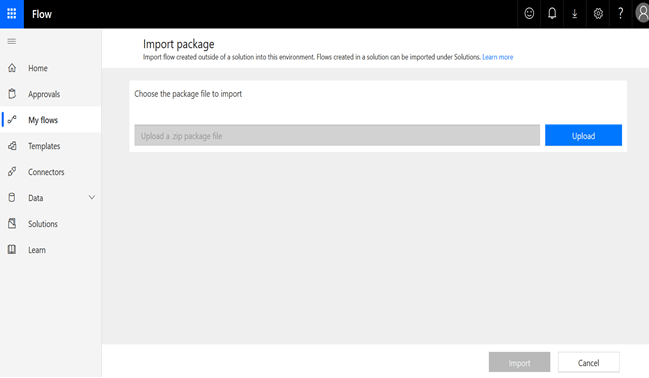Collapse the sidebar with hamburger icon
This screenshot has width=649, height=378.
12,41
